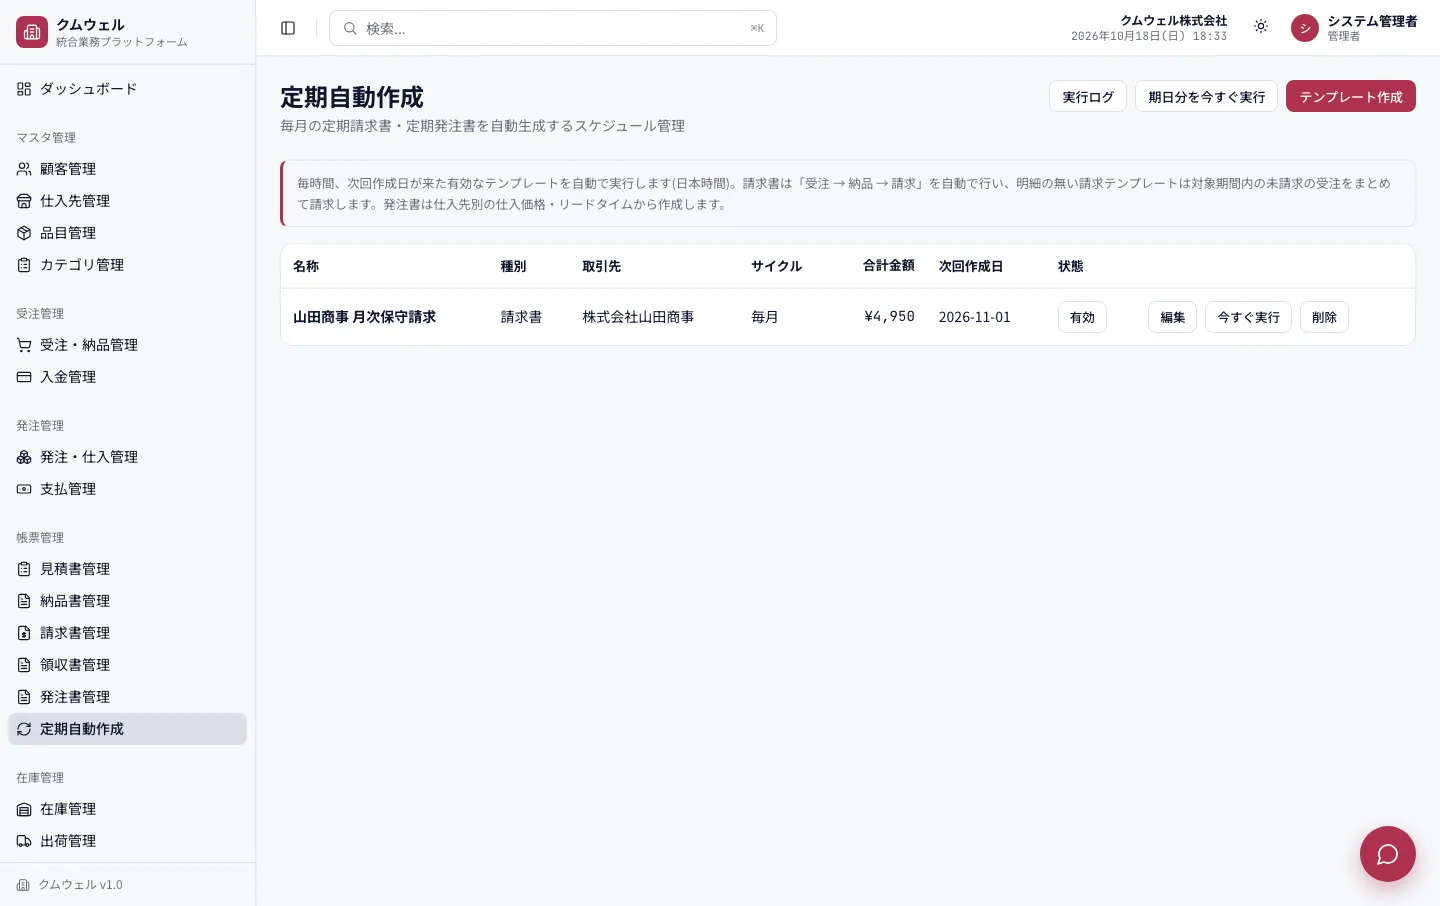This screenshot has width=1440, height=906.
Task: Open 請求書管理 page
Action: tap(127, 633)
